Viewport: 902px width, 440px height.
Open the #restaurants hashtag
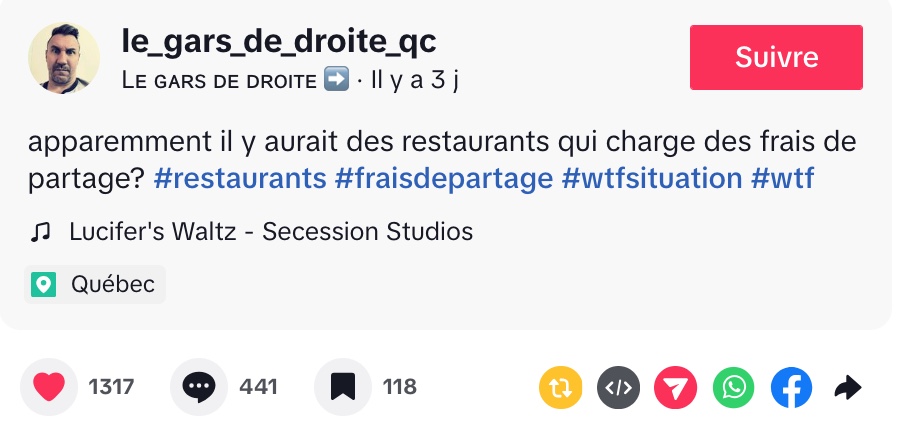pyautogui.click(x=240, y=179)
